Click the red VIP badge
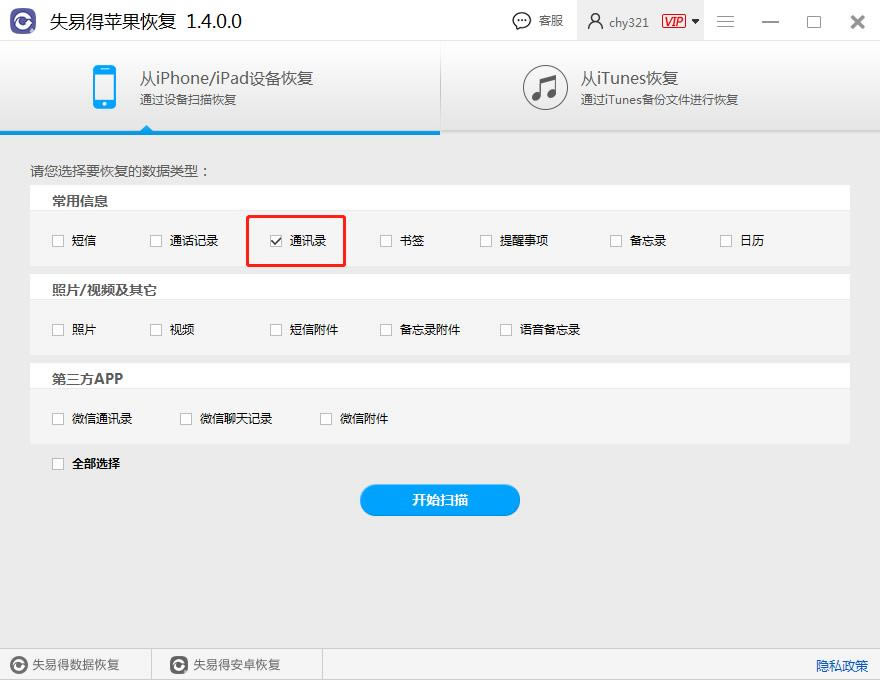The image size is (880, 680). (x=673, y=21)
